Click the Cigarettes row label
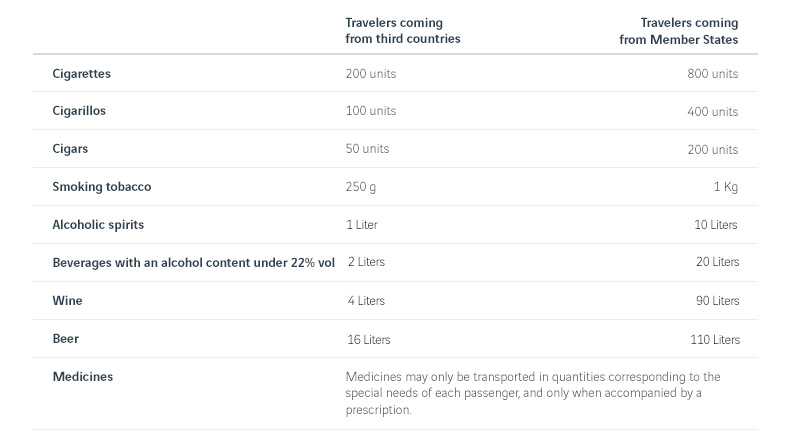The width and height of the screenshot is (790, 445). click(81, 74)
